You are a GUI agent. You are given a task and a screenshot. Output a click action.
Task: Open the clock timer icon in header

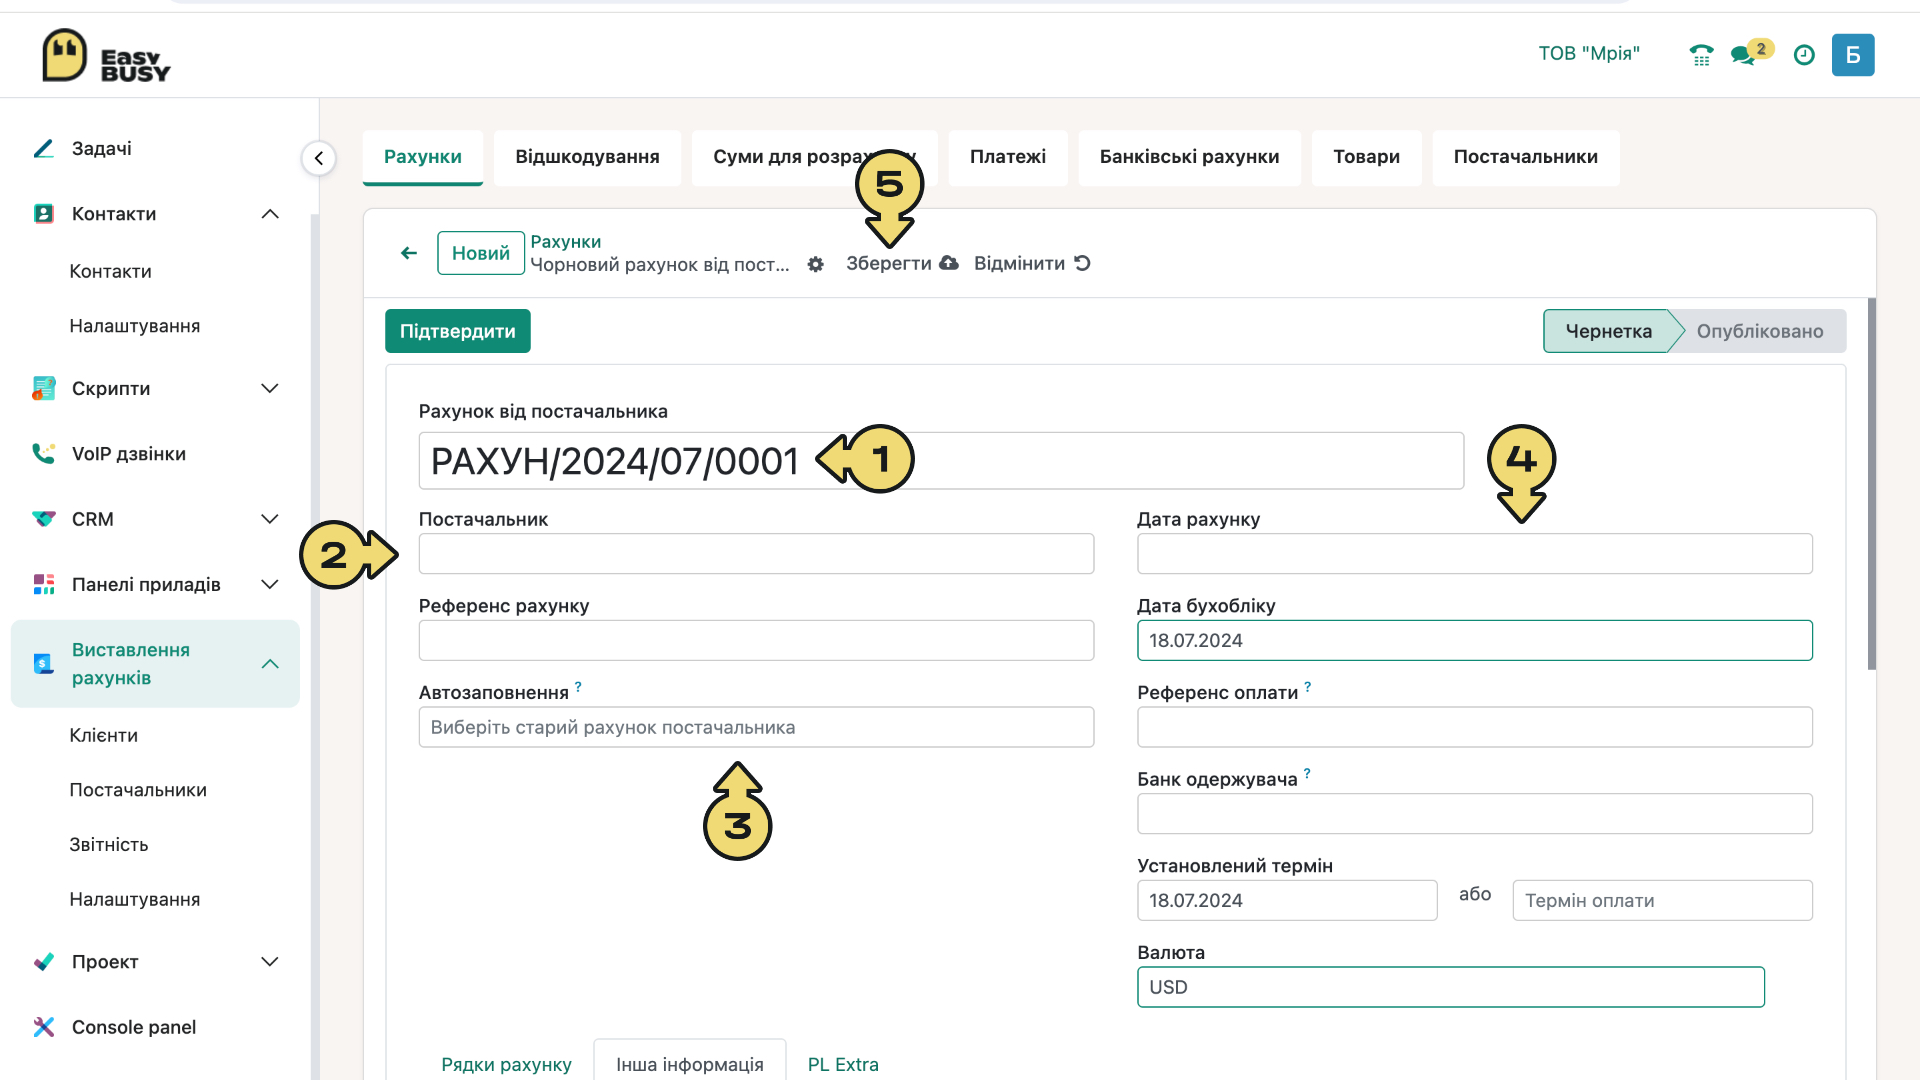click(x=1804, y=55)
